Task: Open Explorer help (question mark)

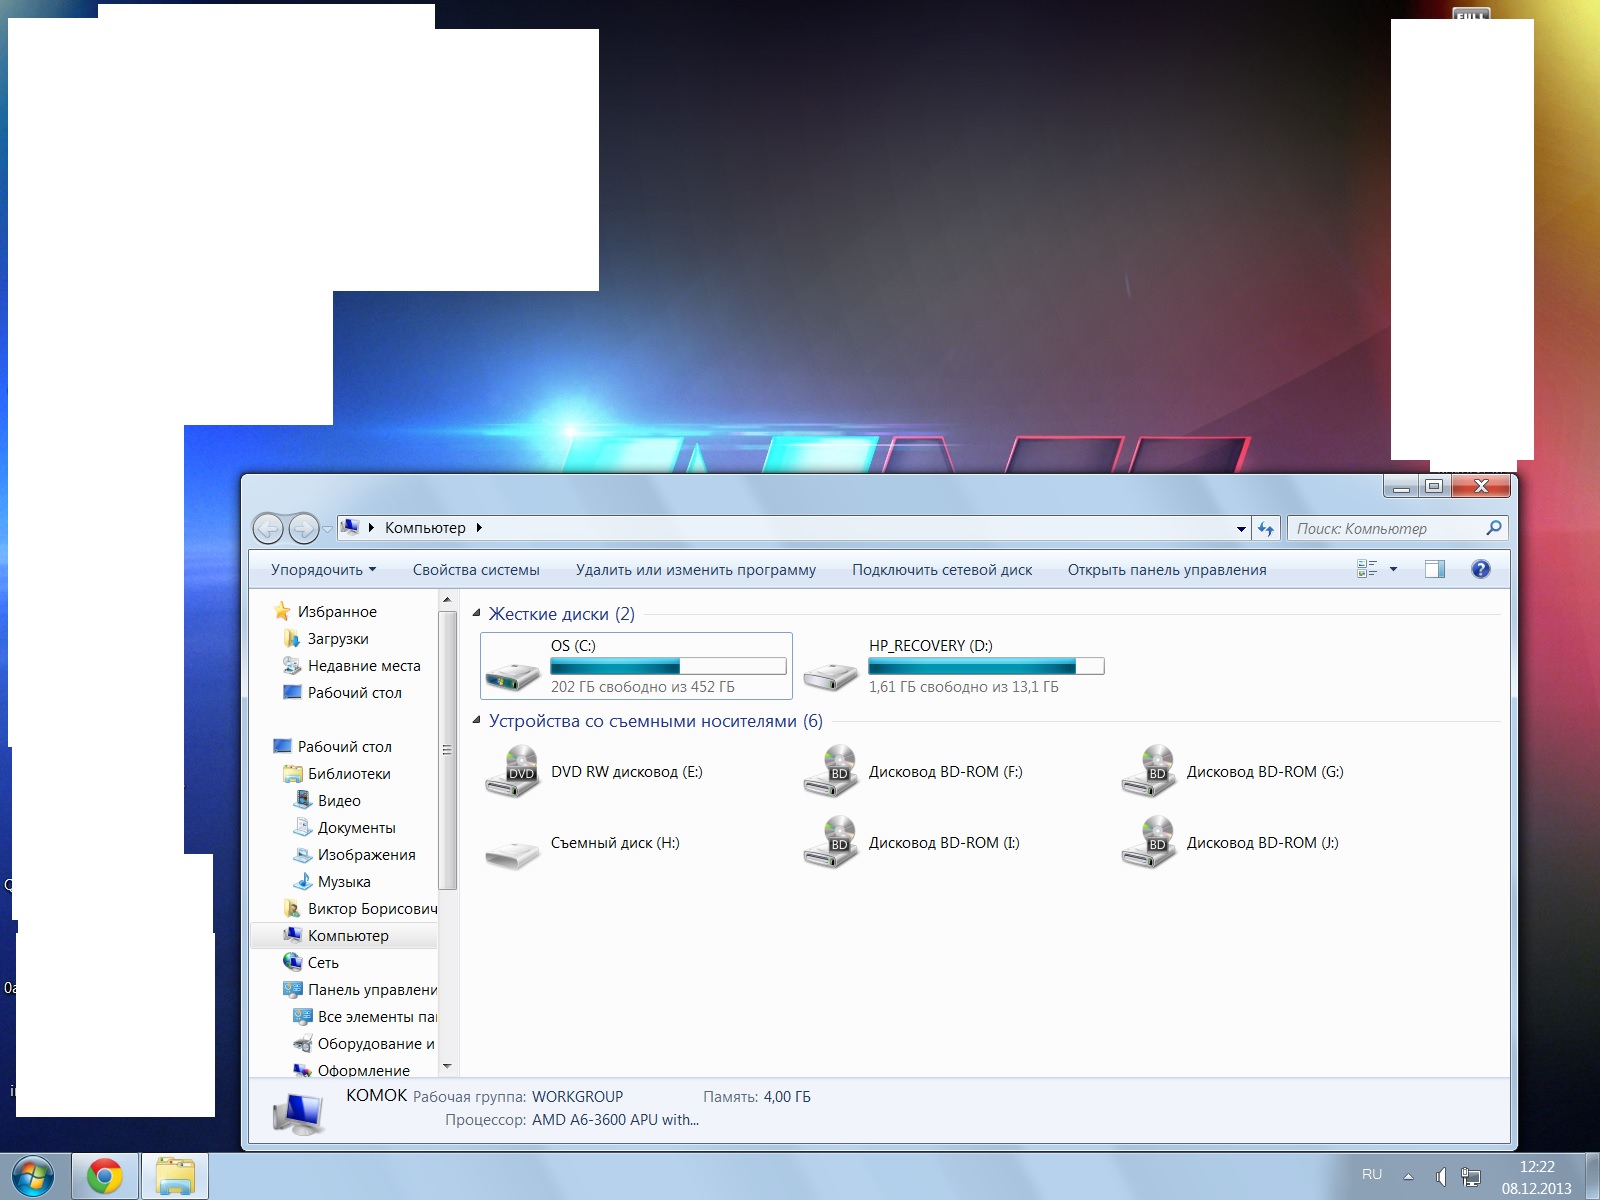Action: (1481, 569)
